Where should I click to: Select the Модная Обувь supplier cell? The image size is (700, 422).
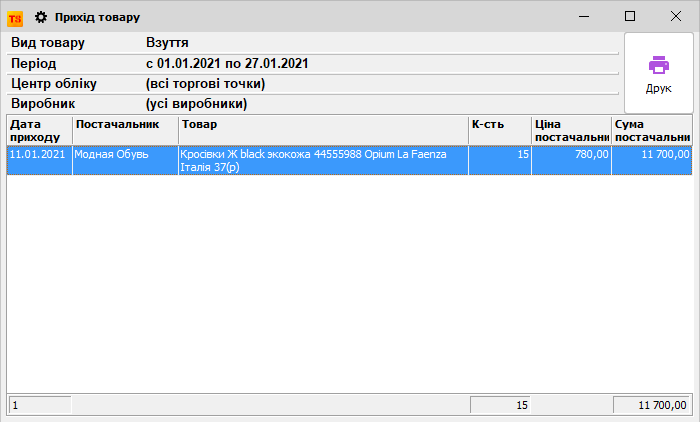click(x=125, y=155)
